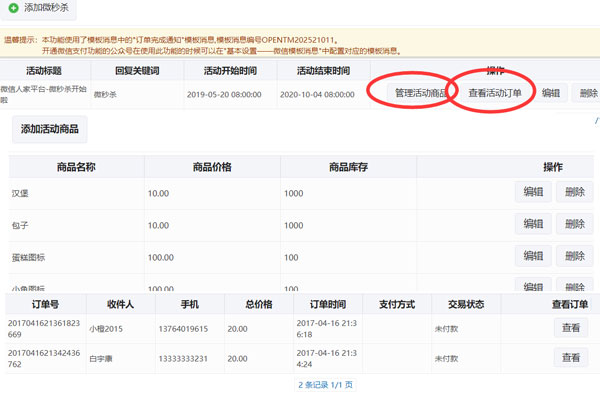Click the 商品价格 column header
This screenshot has width=600, height=400.
(x=212, y=167)
